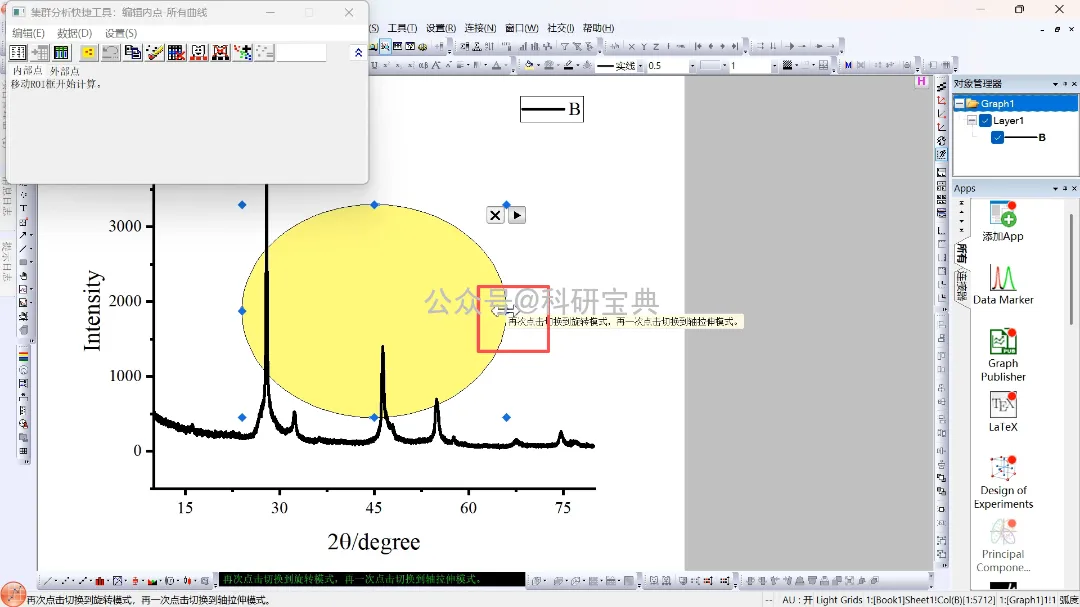The height and width of the screenshot is (607, 1080).
Task: Cancel ROI with the X button on graph
Action: click(x=495, y=215)
